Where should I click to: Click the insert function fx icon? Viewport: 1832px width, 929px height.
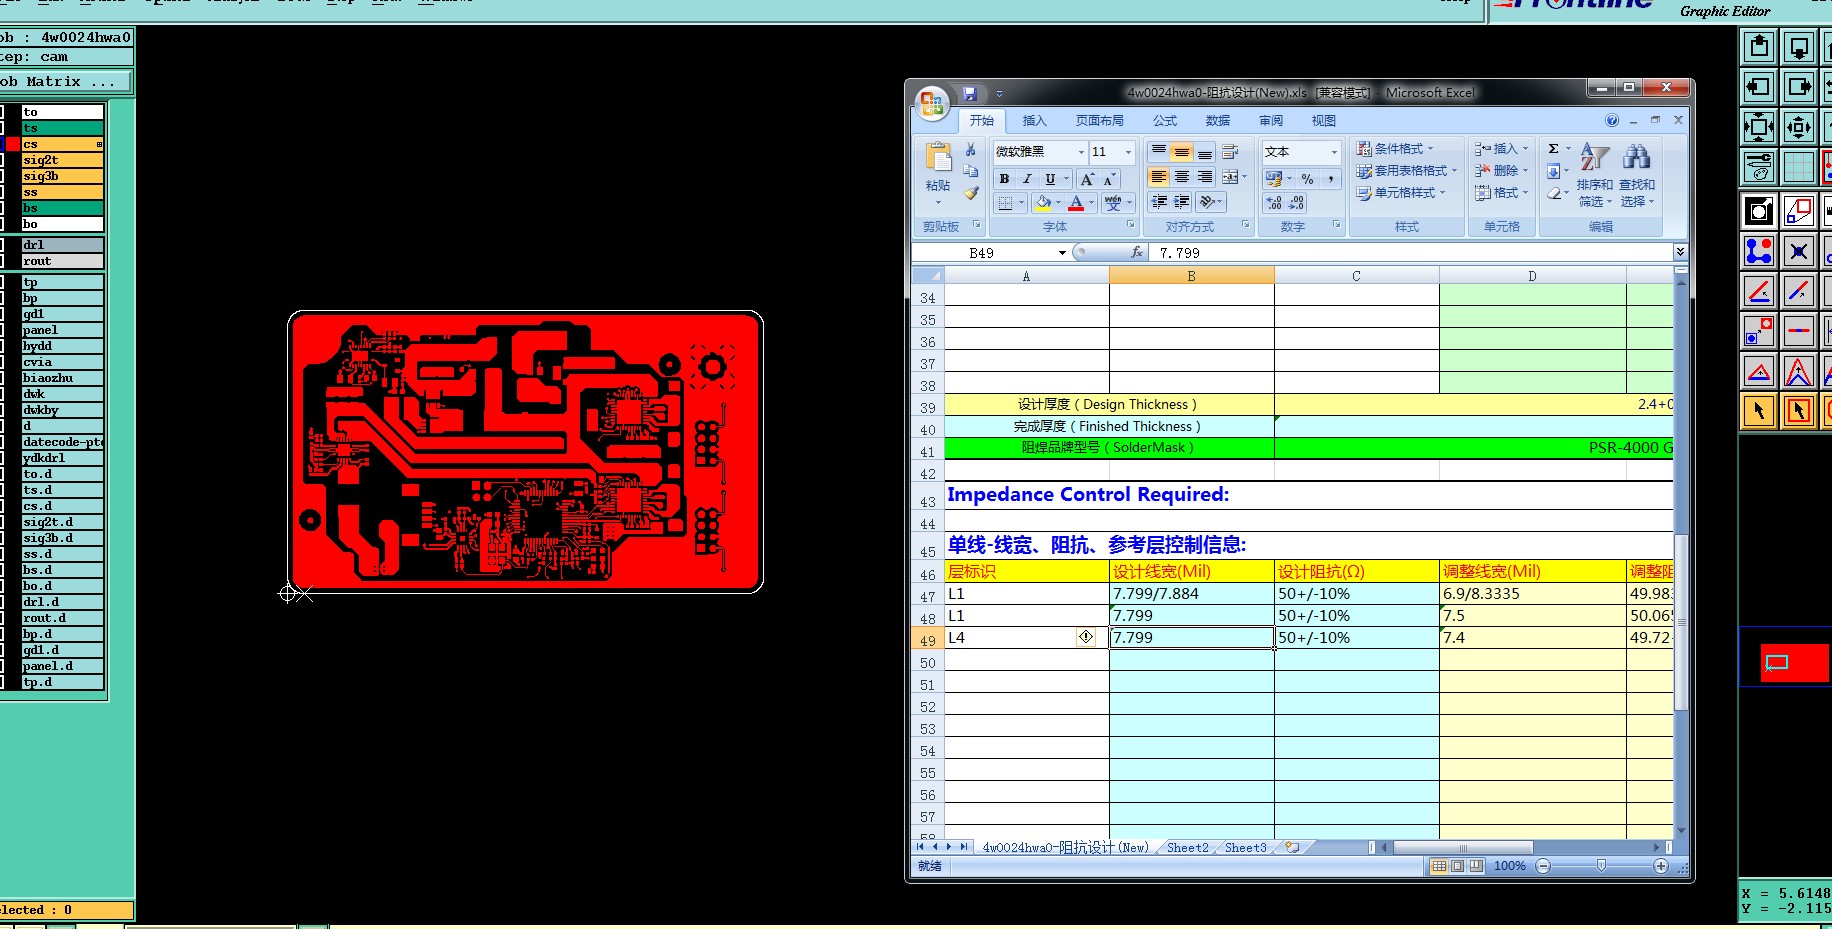click(1137, 253)
